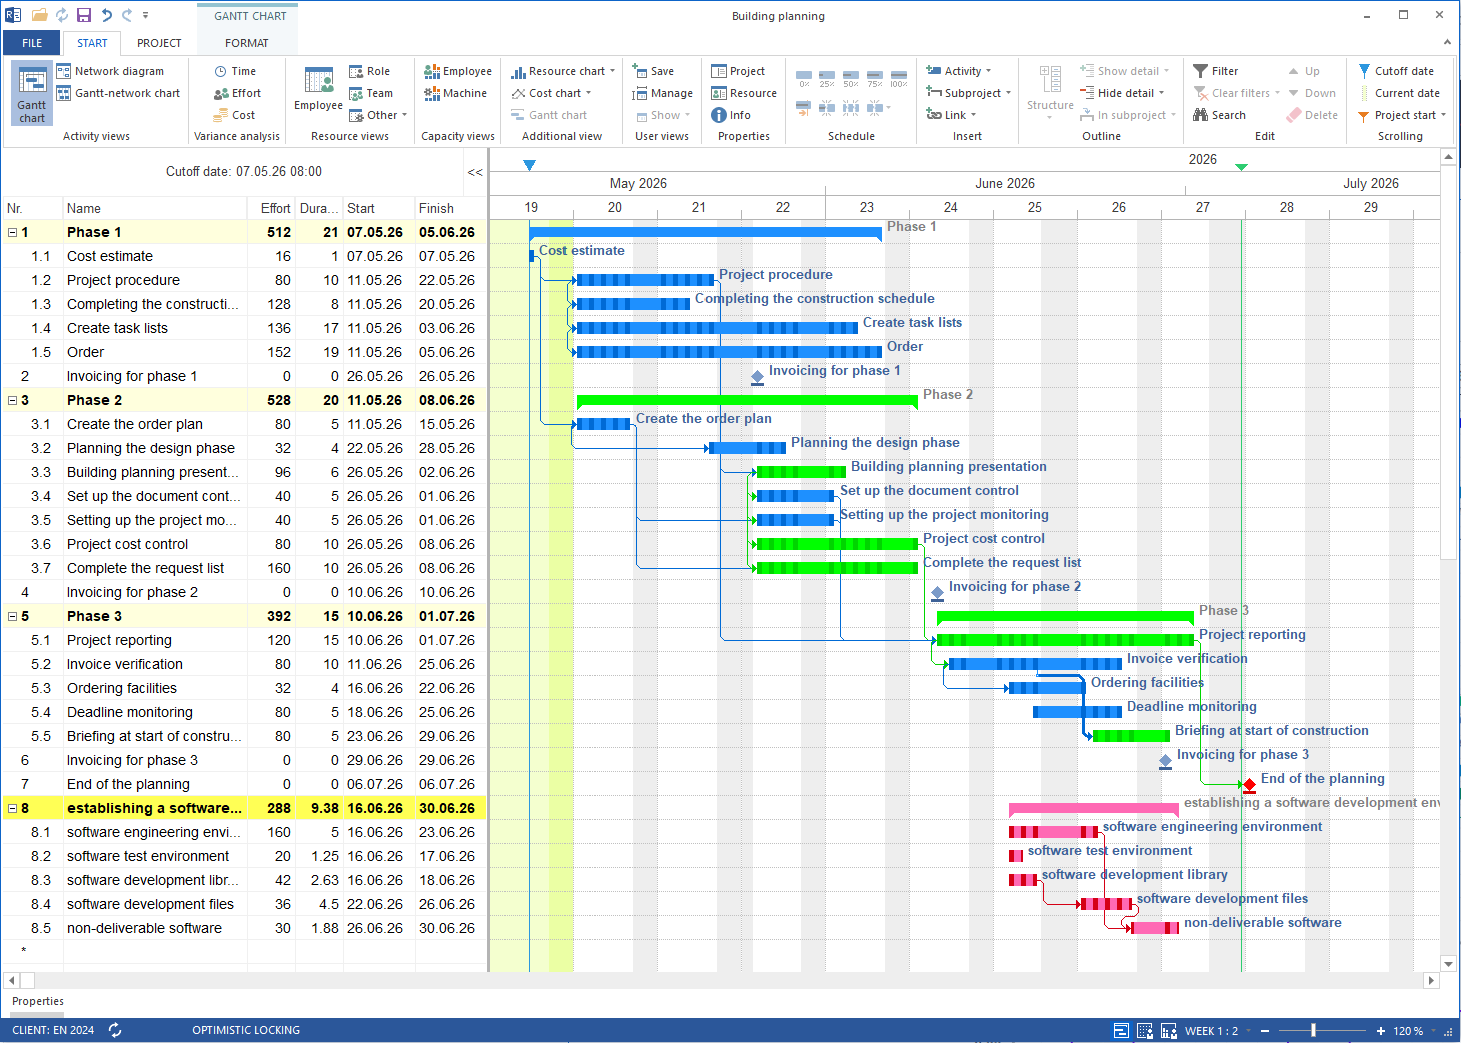Adjust the zoom slider handle
Image resolution: width=1461 pixels, height=1043 pixels.
pyautogui.click(x=1313, y=1030)
